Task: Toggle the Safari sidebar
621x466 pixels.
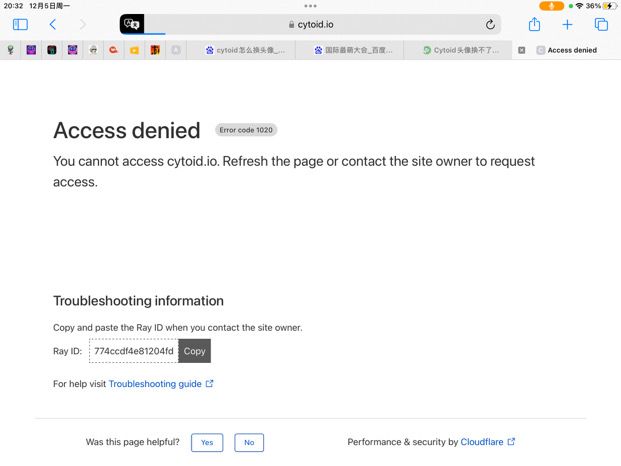Action: [x=20, y=24]
